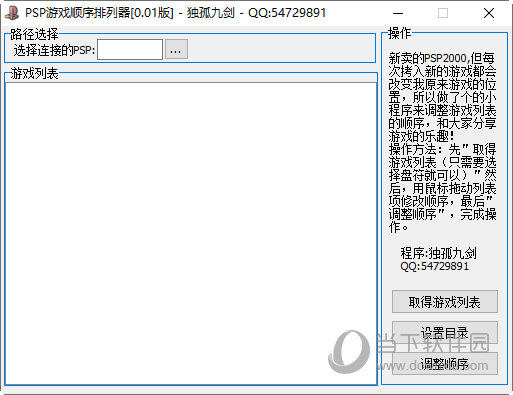Click the disabled maximize button
Image resolution: width=513 pixels, height=395 pixels.
point(443,13)
